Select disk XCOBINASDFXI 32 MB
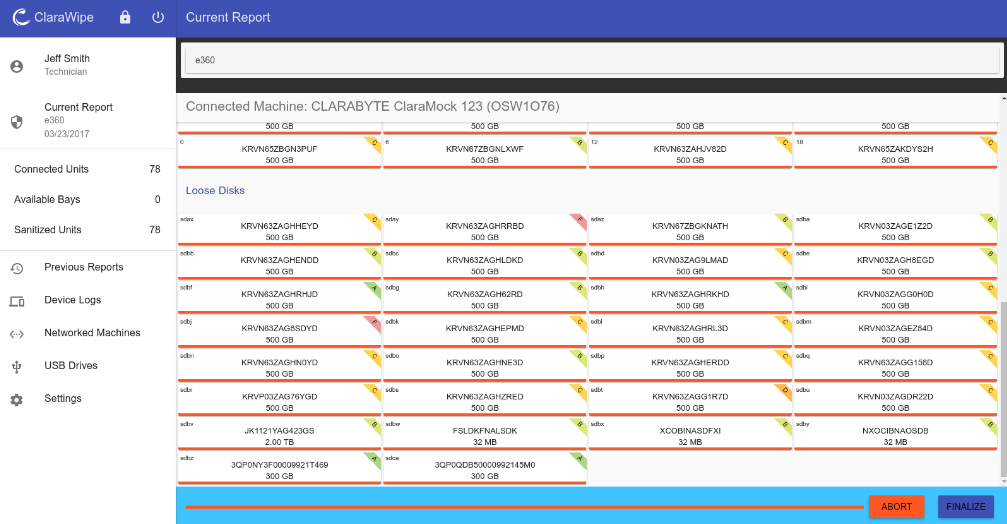 click(x=690, y=435)
